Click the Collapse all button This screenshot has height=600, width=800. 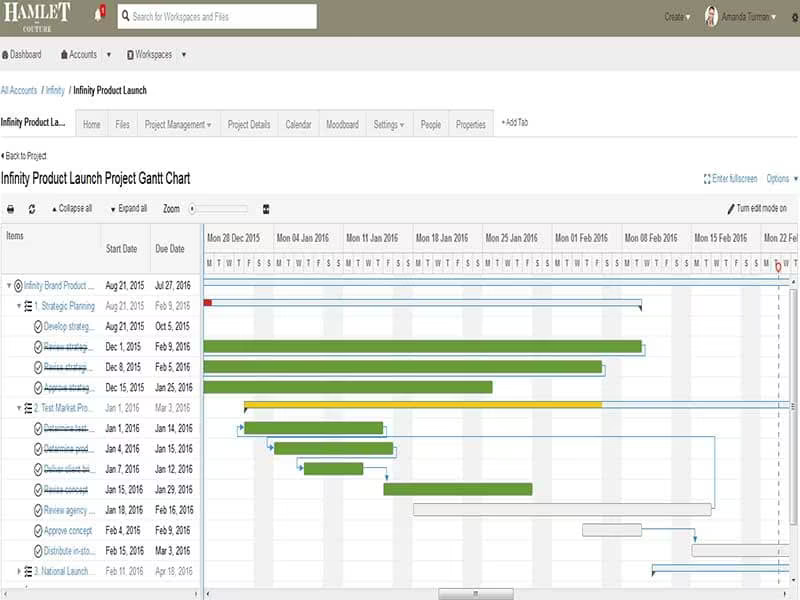pos(71,208)
